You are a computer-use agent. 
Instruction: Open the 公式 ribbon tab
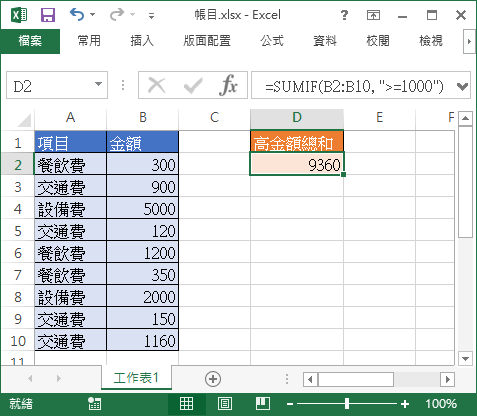click(x=272, y=41)
